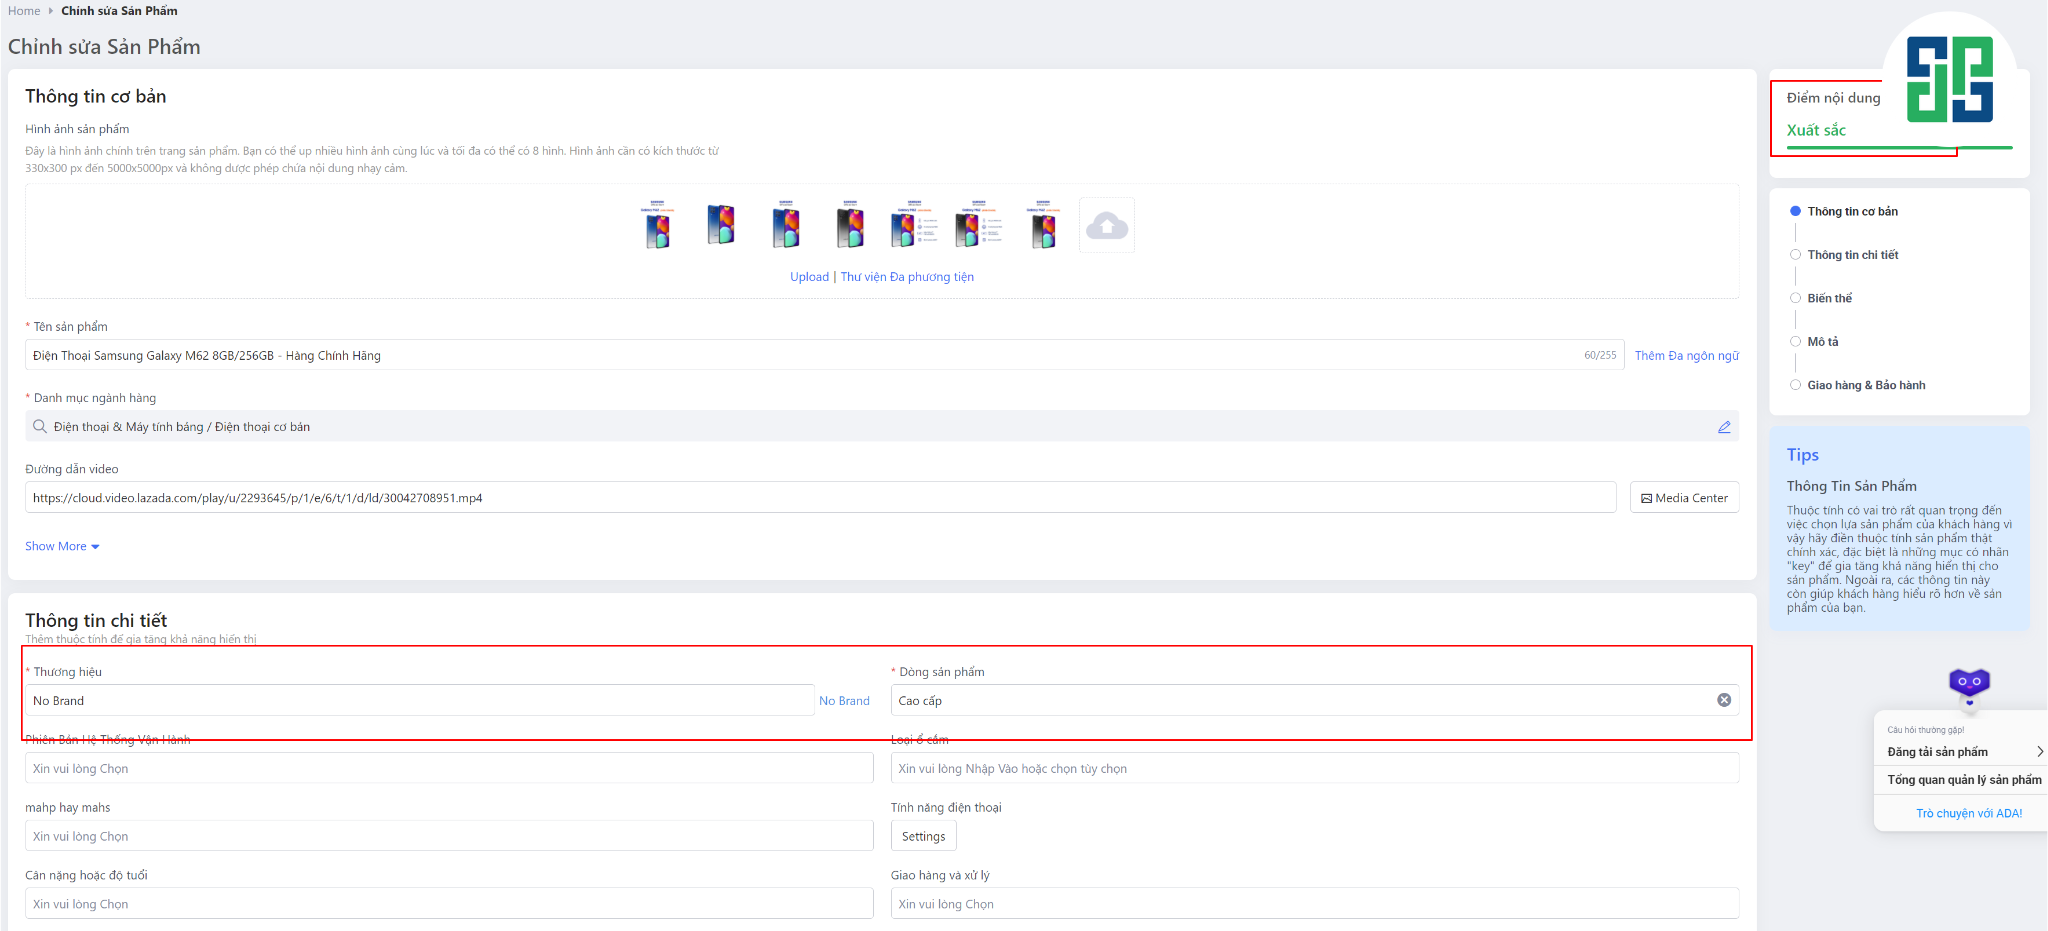Viewport: 2048px width, 931px height.
Task: Open the Danh mục ngành hàng category selector
Action: click(x=882, y=426)
